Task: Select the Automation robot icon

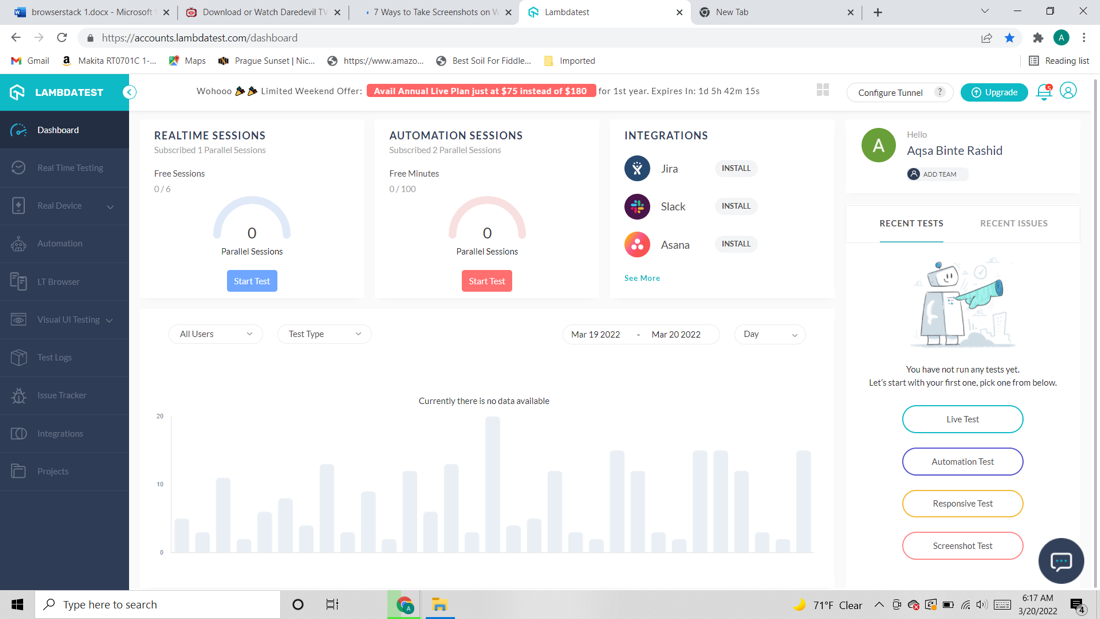Action: [x=19, y=244]
